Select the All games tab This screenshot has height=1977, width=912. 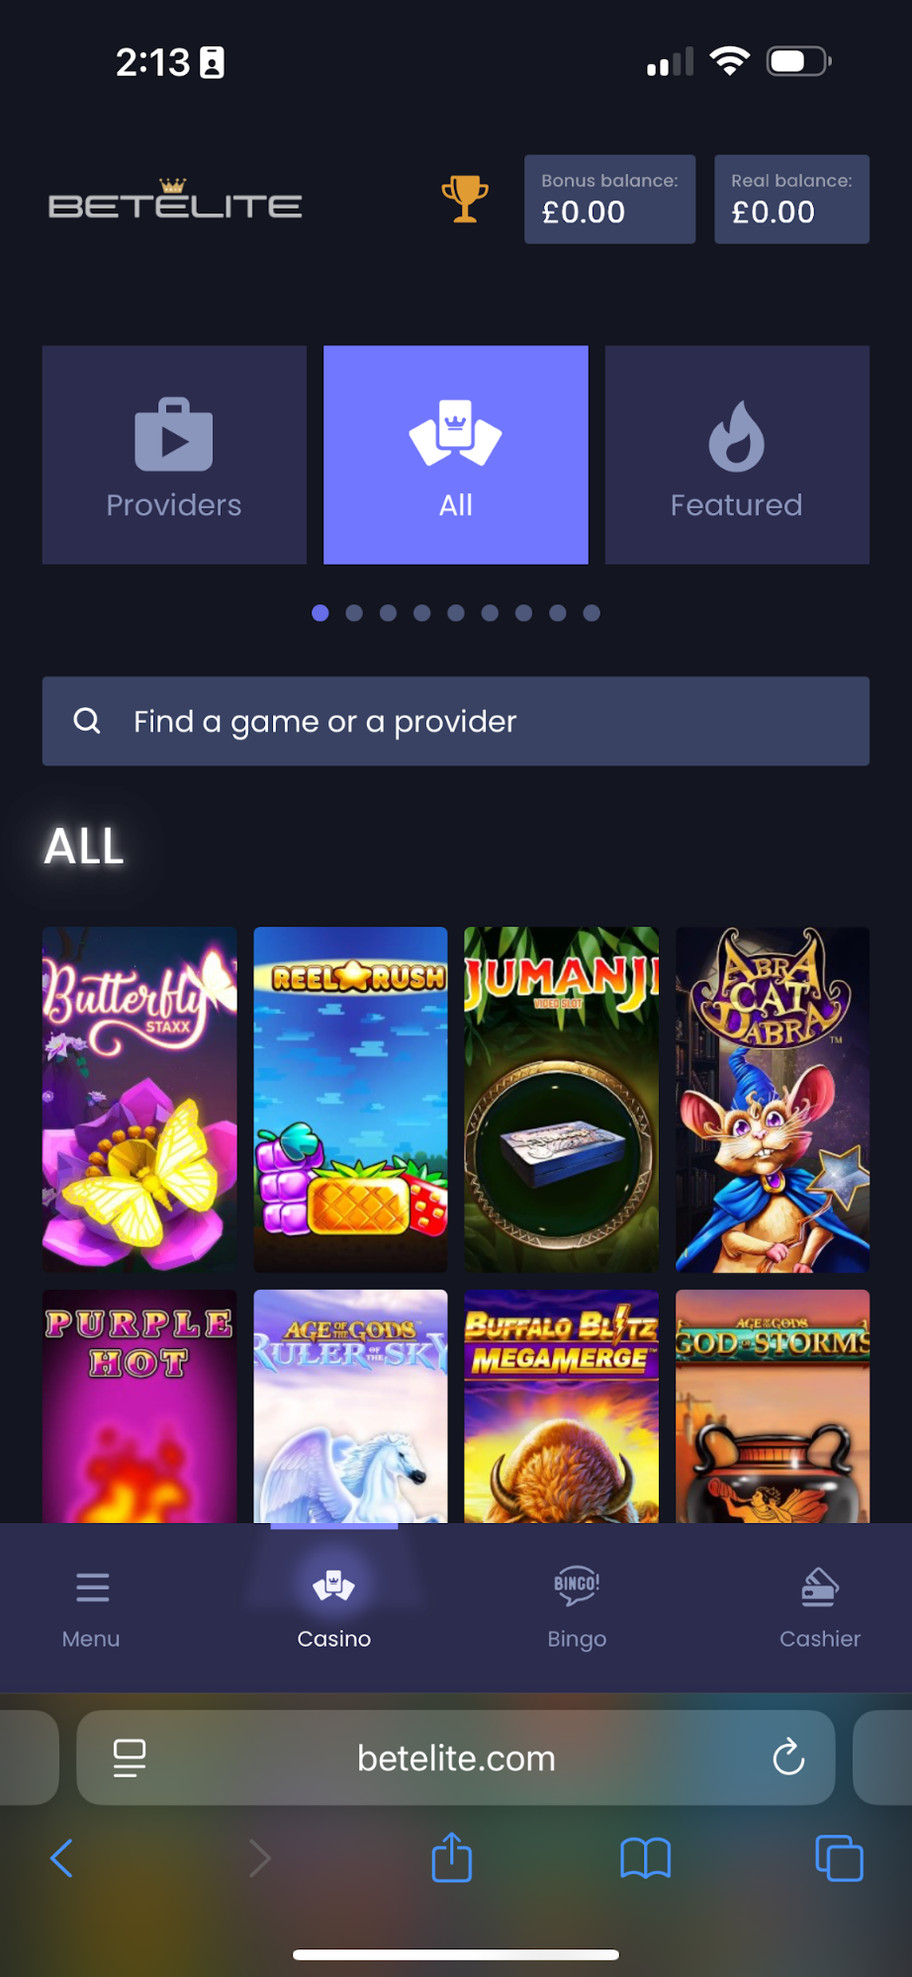456,455
